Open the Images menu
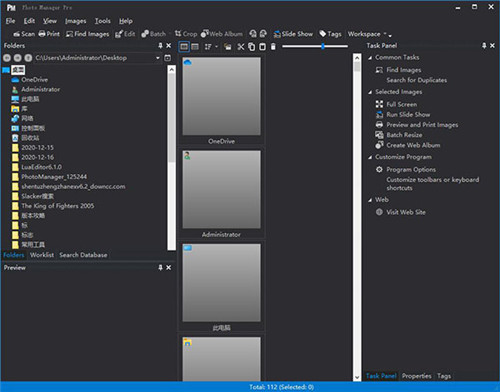 click(x=76, y=21)
